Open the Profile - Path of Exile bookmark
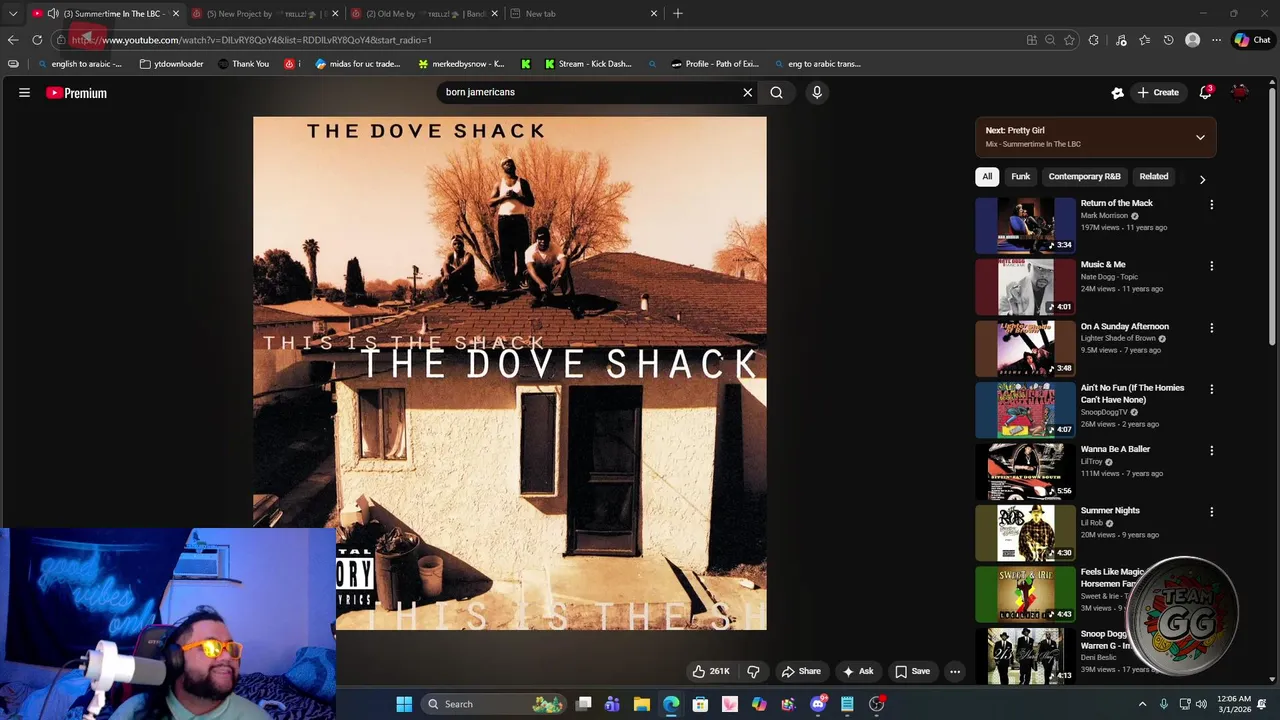The image size is (1280, 720). (x=715, y=64)
